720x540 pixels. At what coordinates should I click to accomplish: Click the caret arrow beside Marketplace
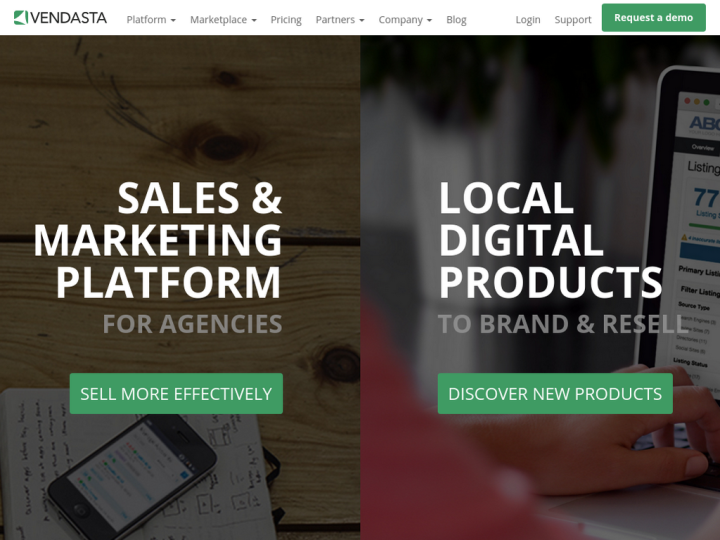pos(254,21)
